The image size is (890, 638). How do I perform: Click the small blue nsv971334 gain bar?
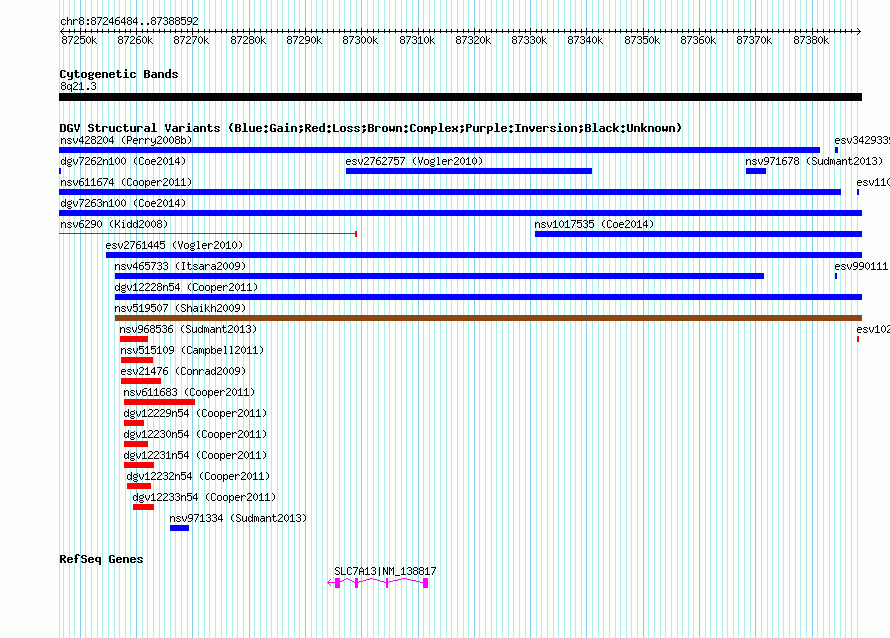click(x=179, y=528)
